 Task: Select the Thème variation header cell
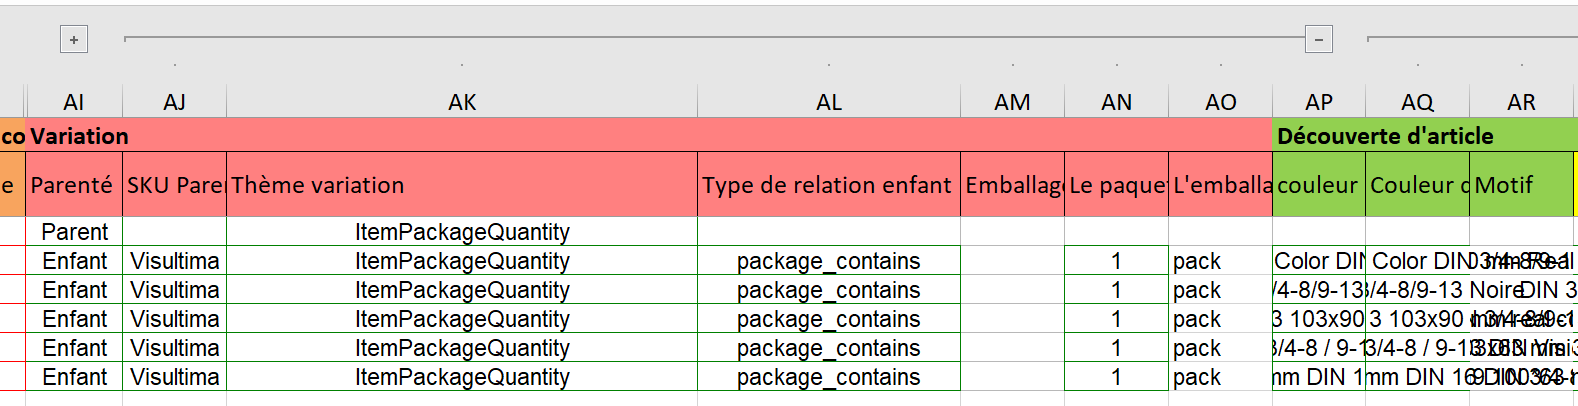pyautogui.click(x=462, y=185)
